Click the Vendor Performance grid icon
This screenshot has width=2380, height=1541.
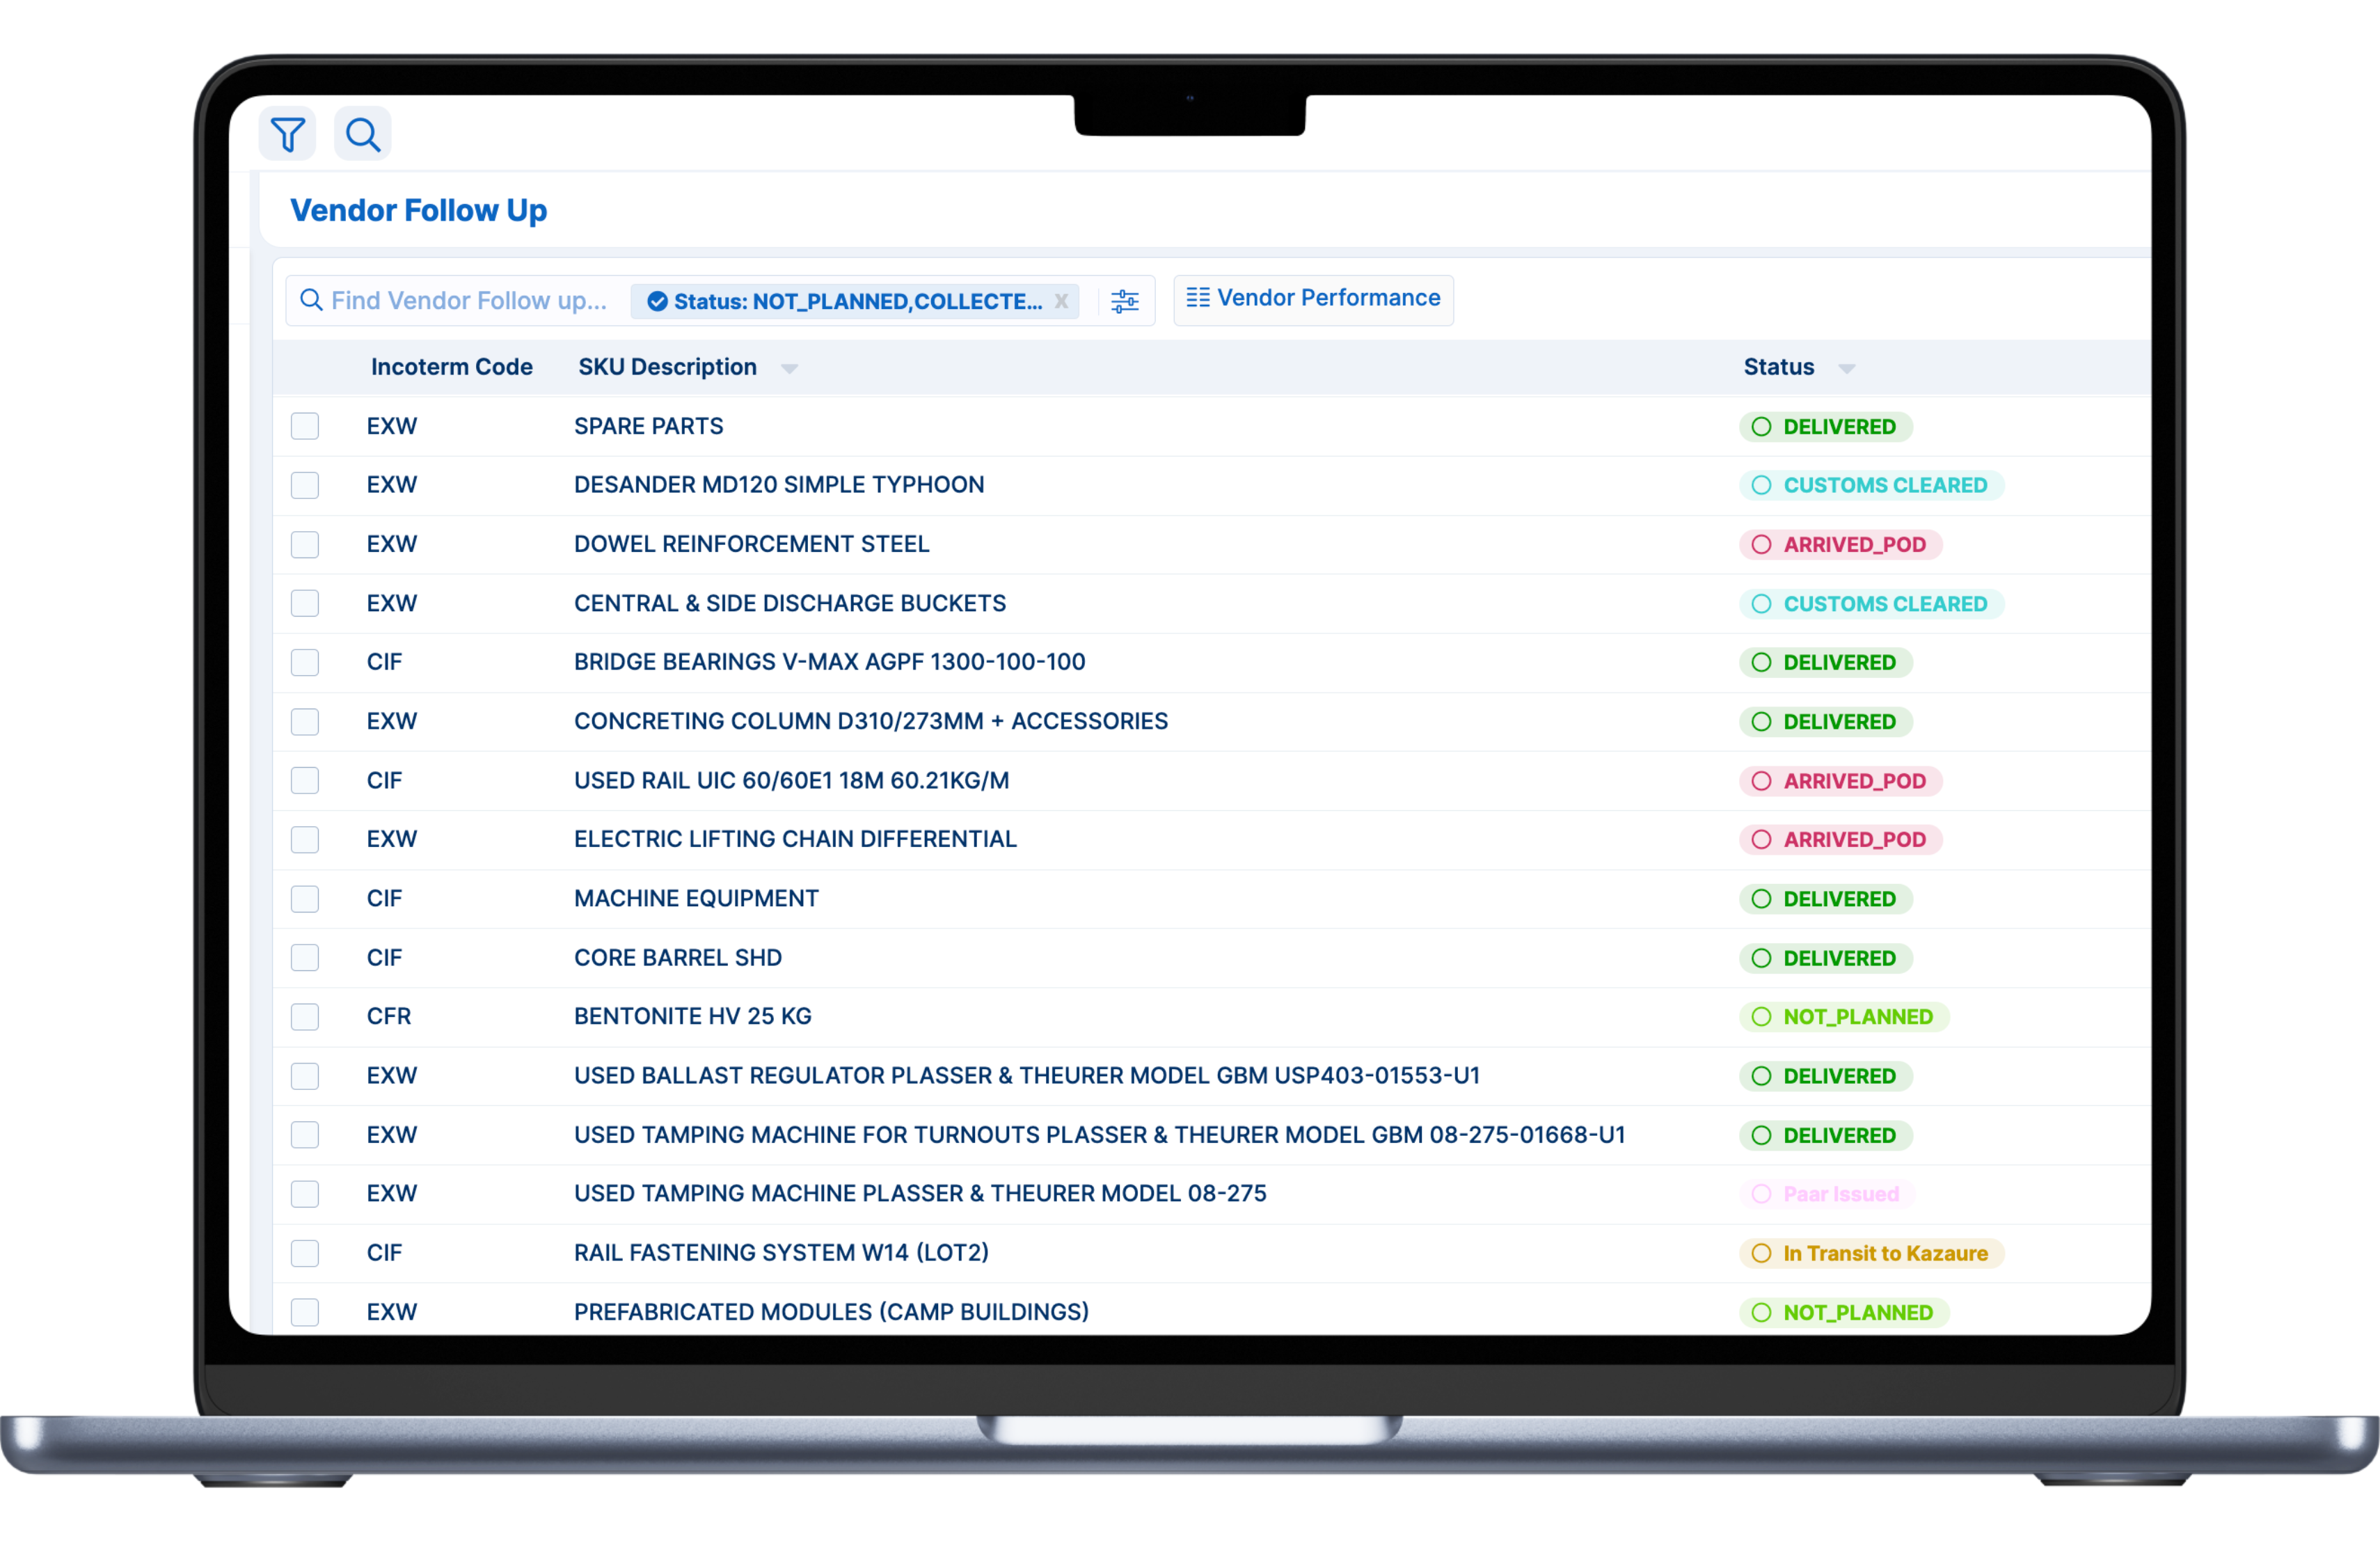pos(1197,298)
